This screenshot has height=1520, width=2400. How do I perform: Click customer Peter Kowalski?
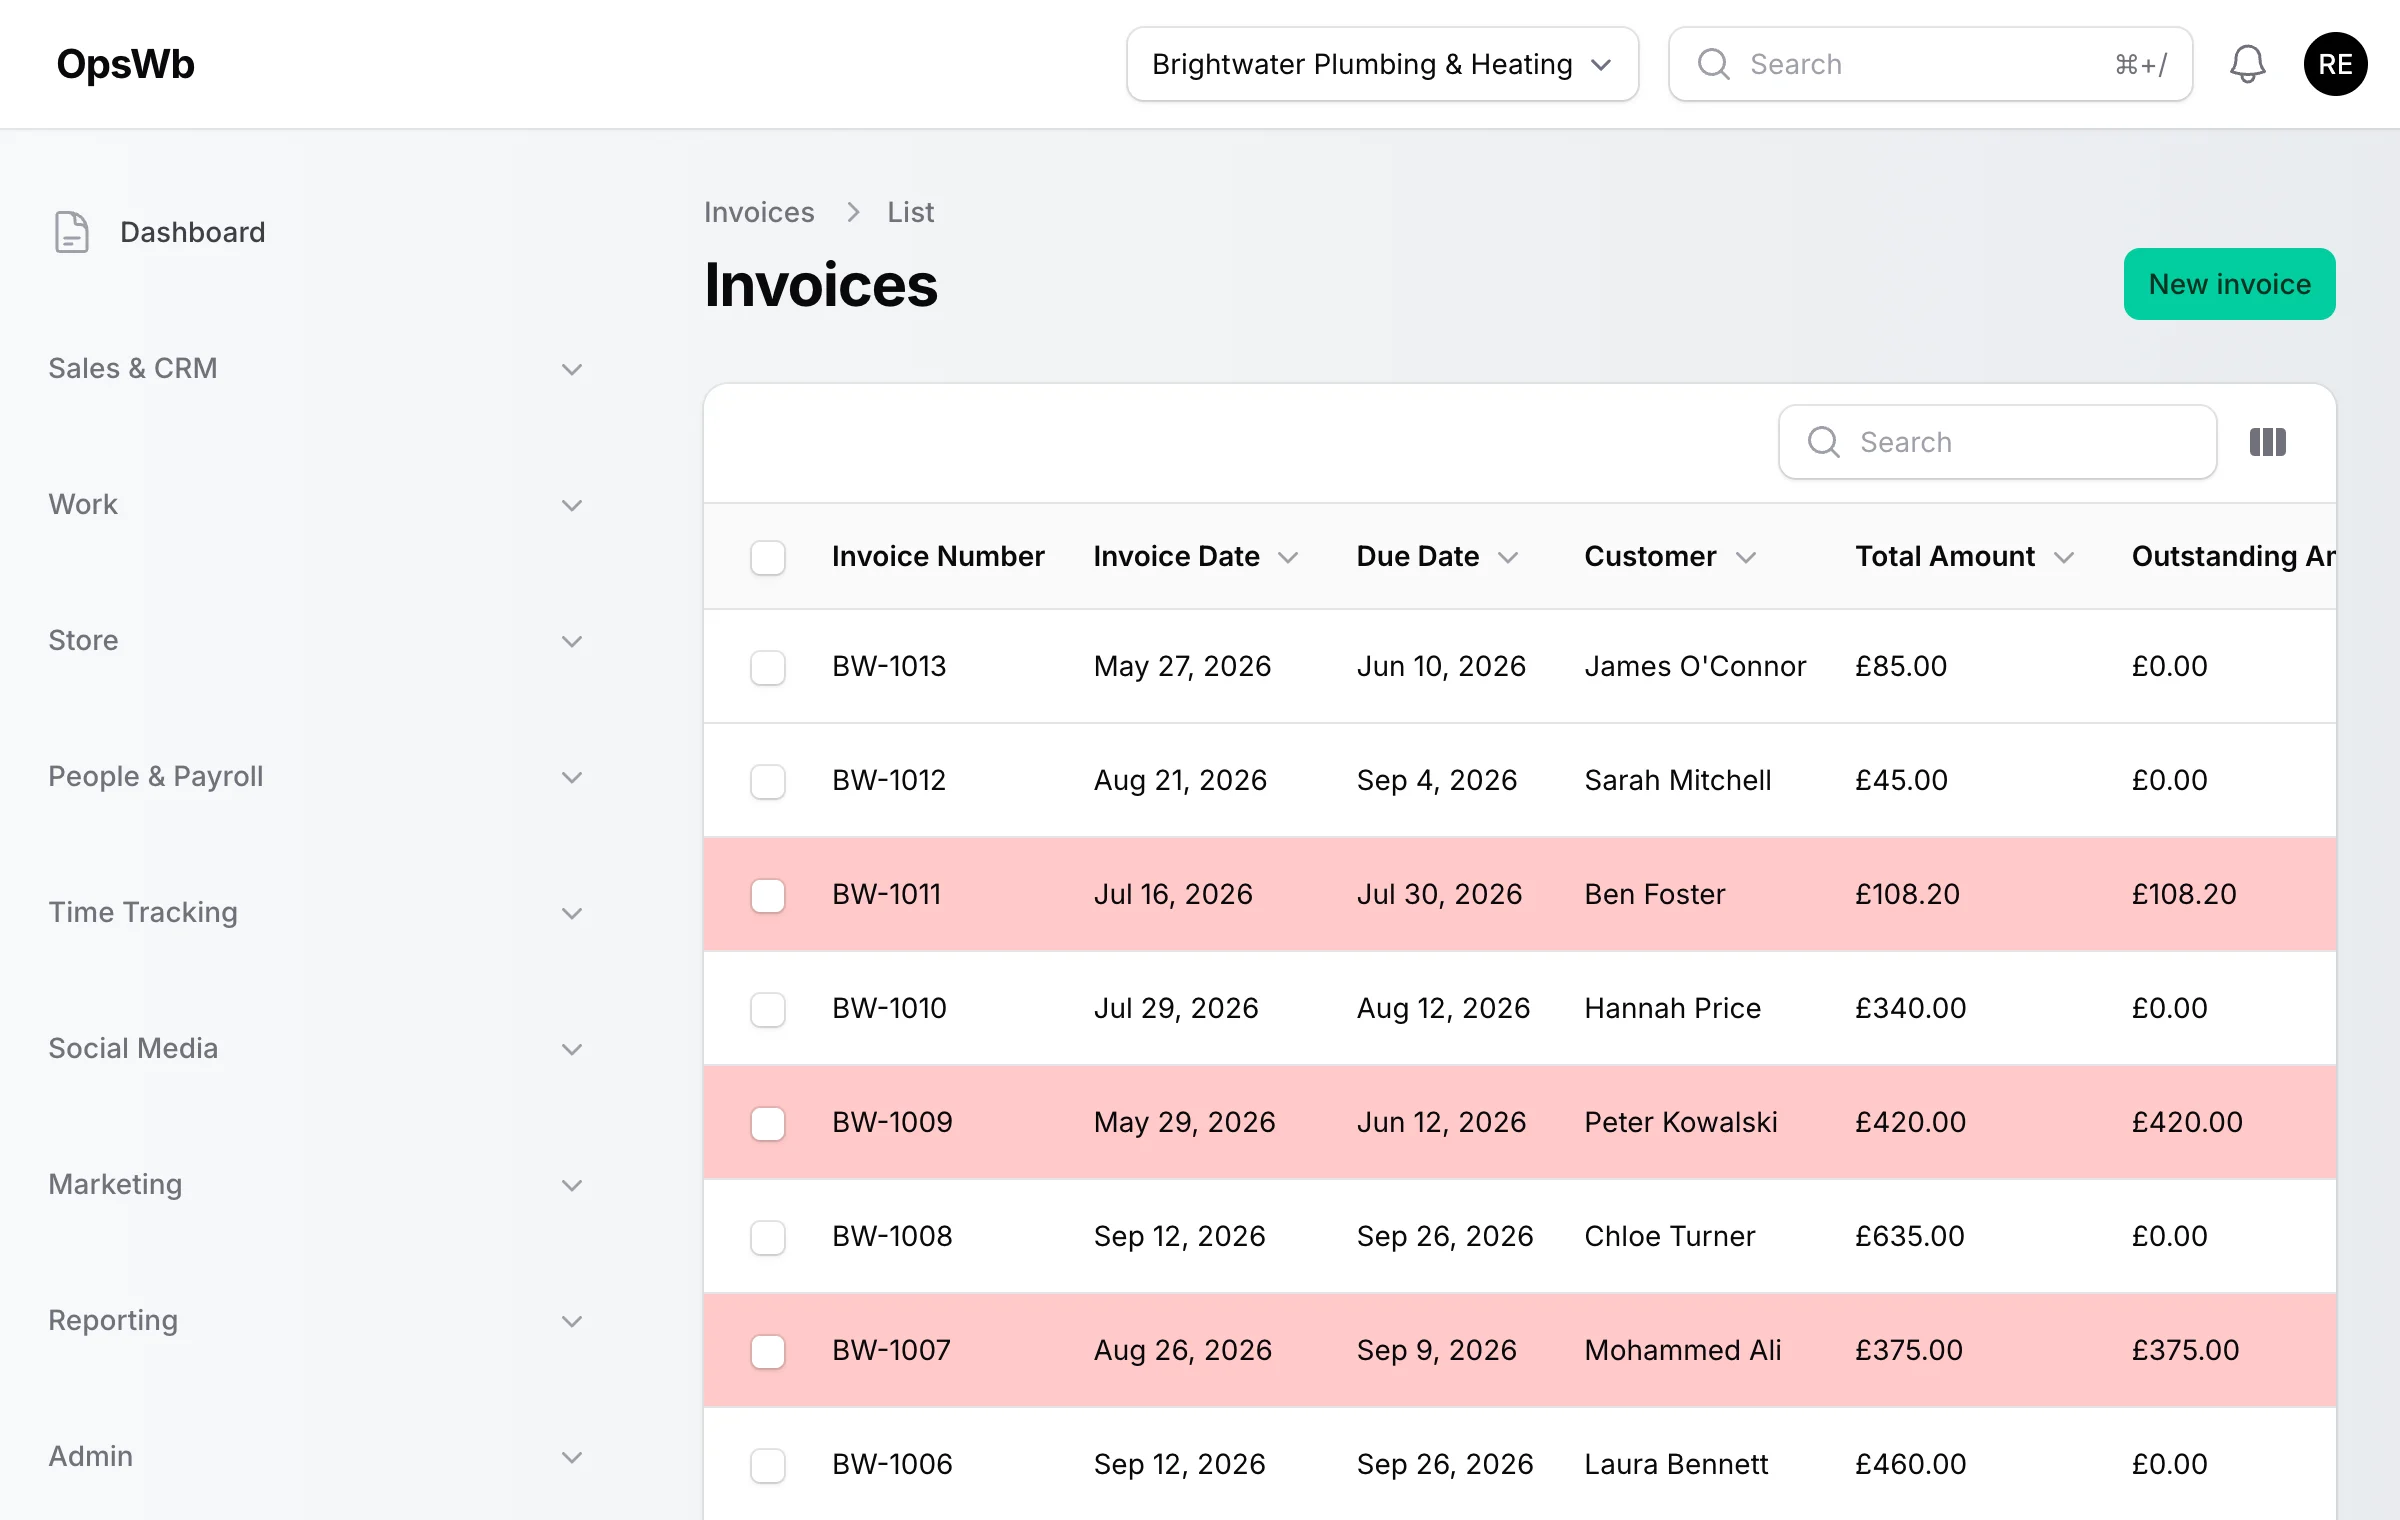pyautogui.click(x=1681, y=1122)
